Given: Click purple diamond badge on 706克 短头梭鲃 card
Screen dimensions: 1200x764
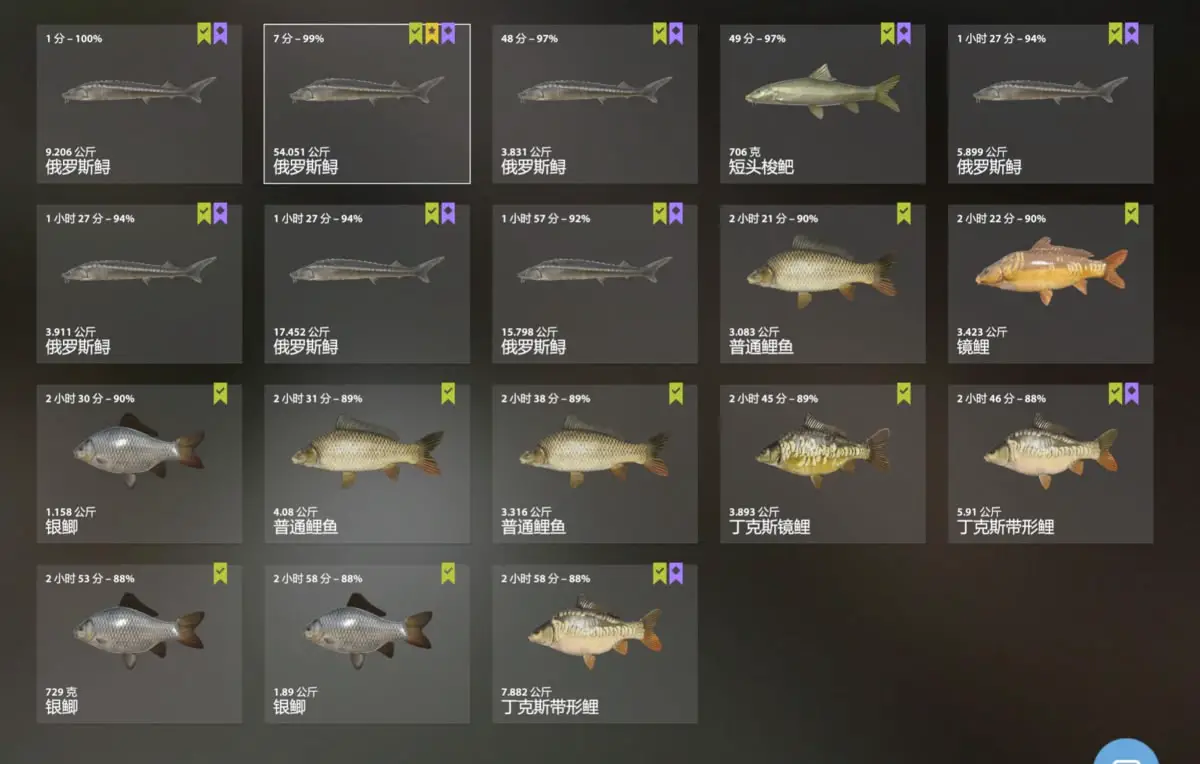Looking at the screenshot, I should [x=904, y=34].
